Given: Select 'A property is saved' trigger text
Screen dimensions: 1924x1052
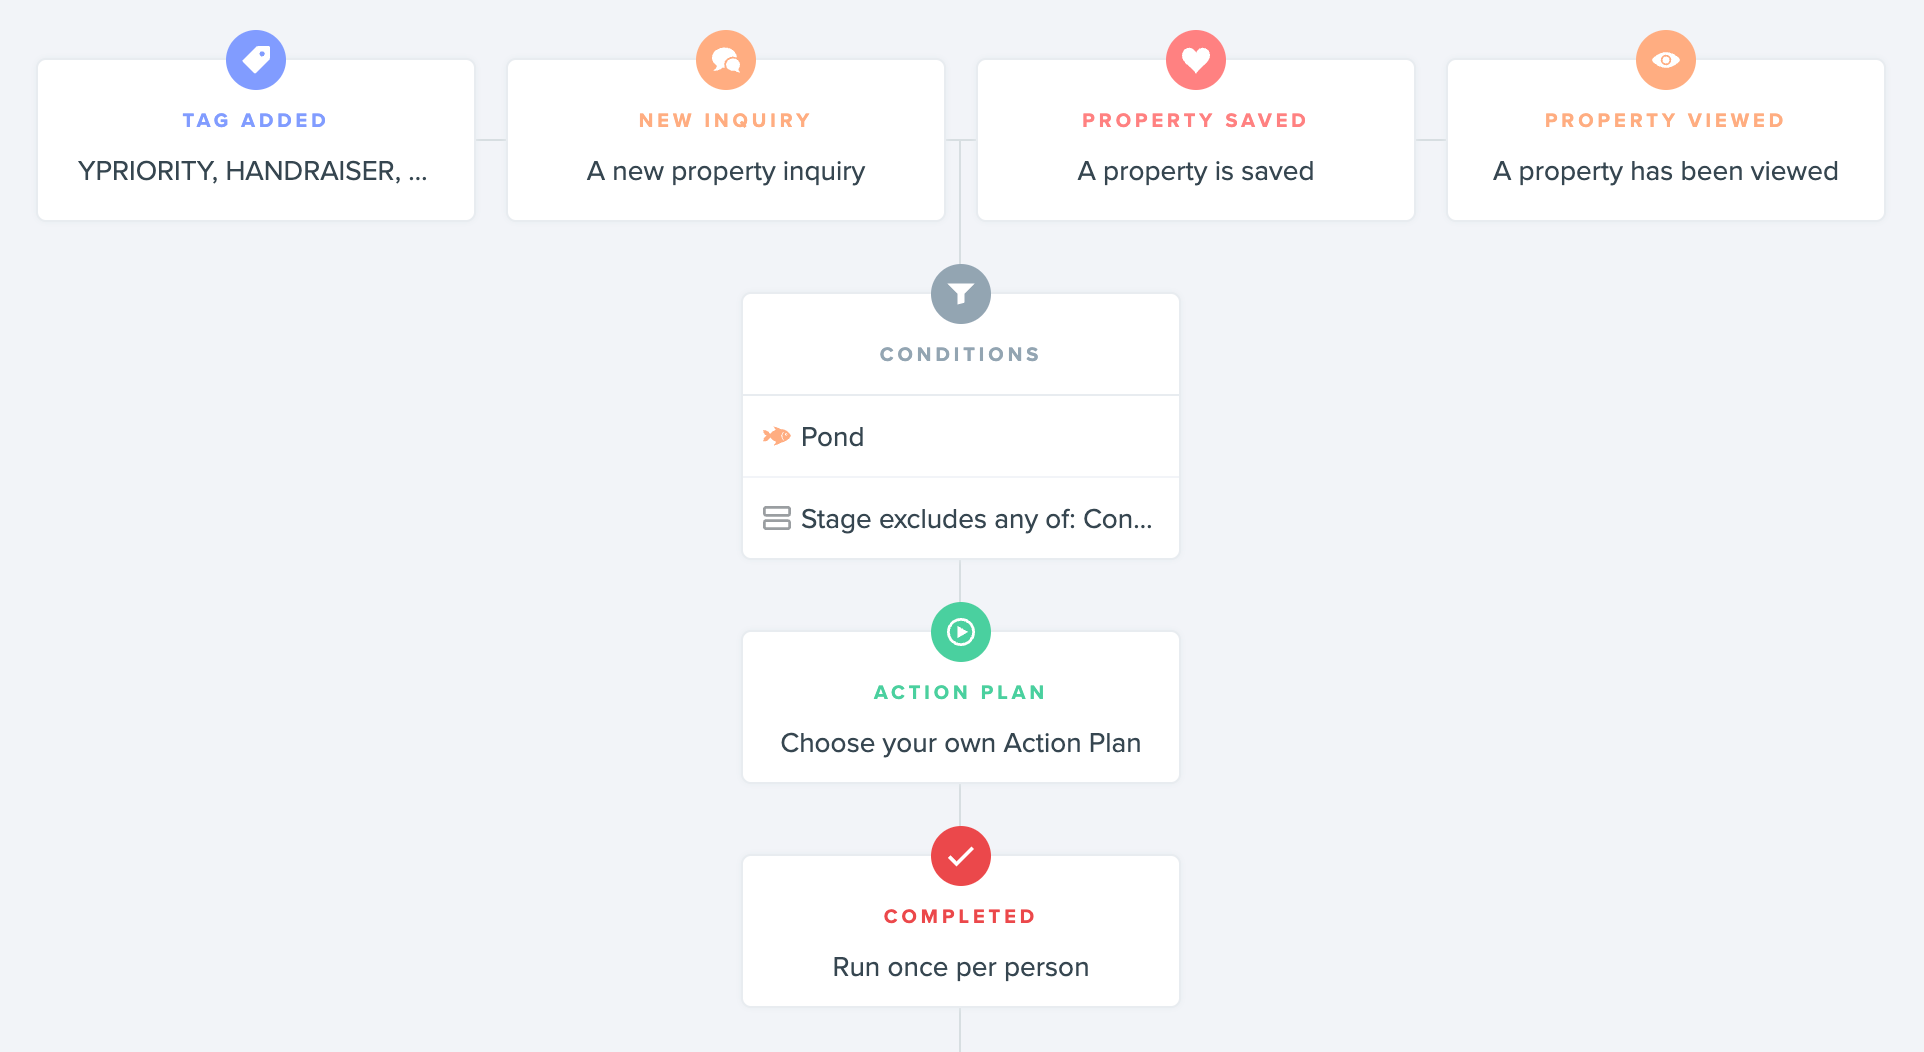Looking at the screenshot, I should tap(1196, 171).
